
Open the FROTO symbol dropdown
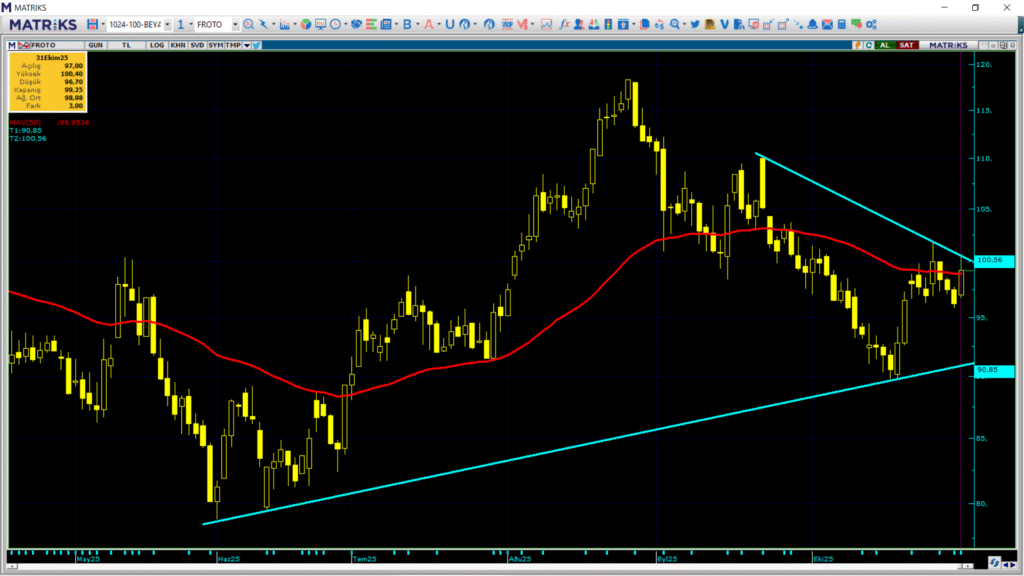coord(235,24)
